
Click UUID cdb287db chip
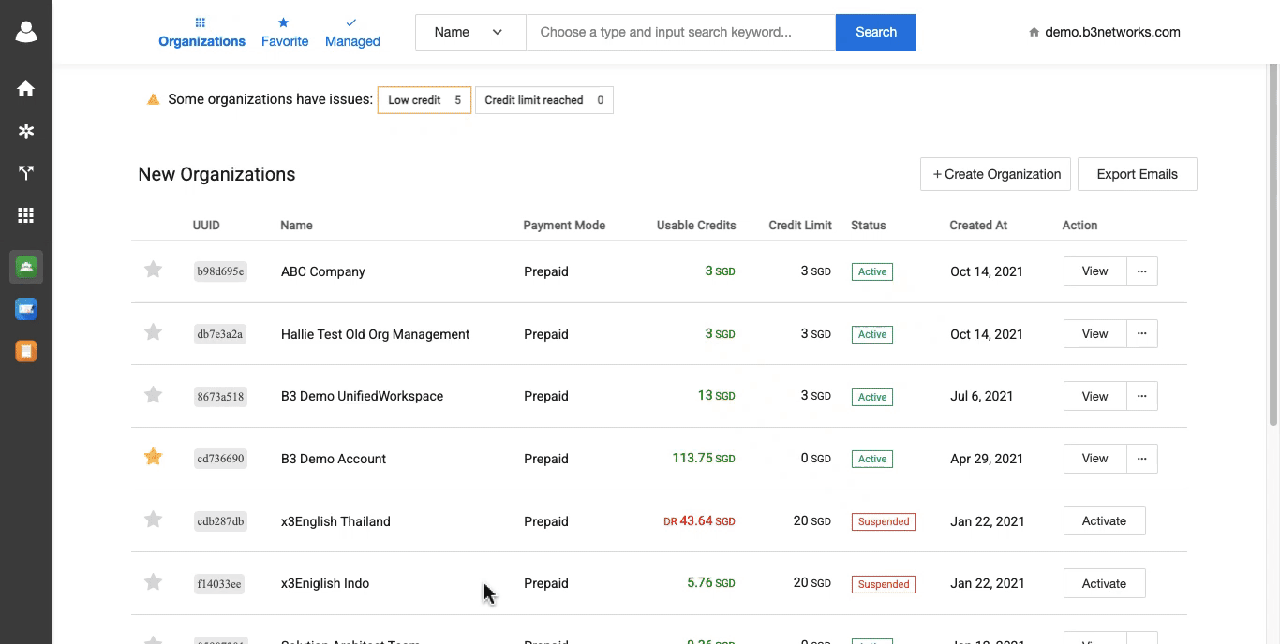point(220,521)
